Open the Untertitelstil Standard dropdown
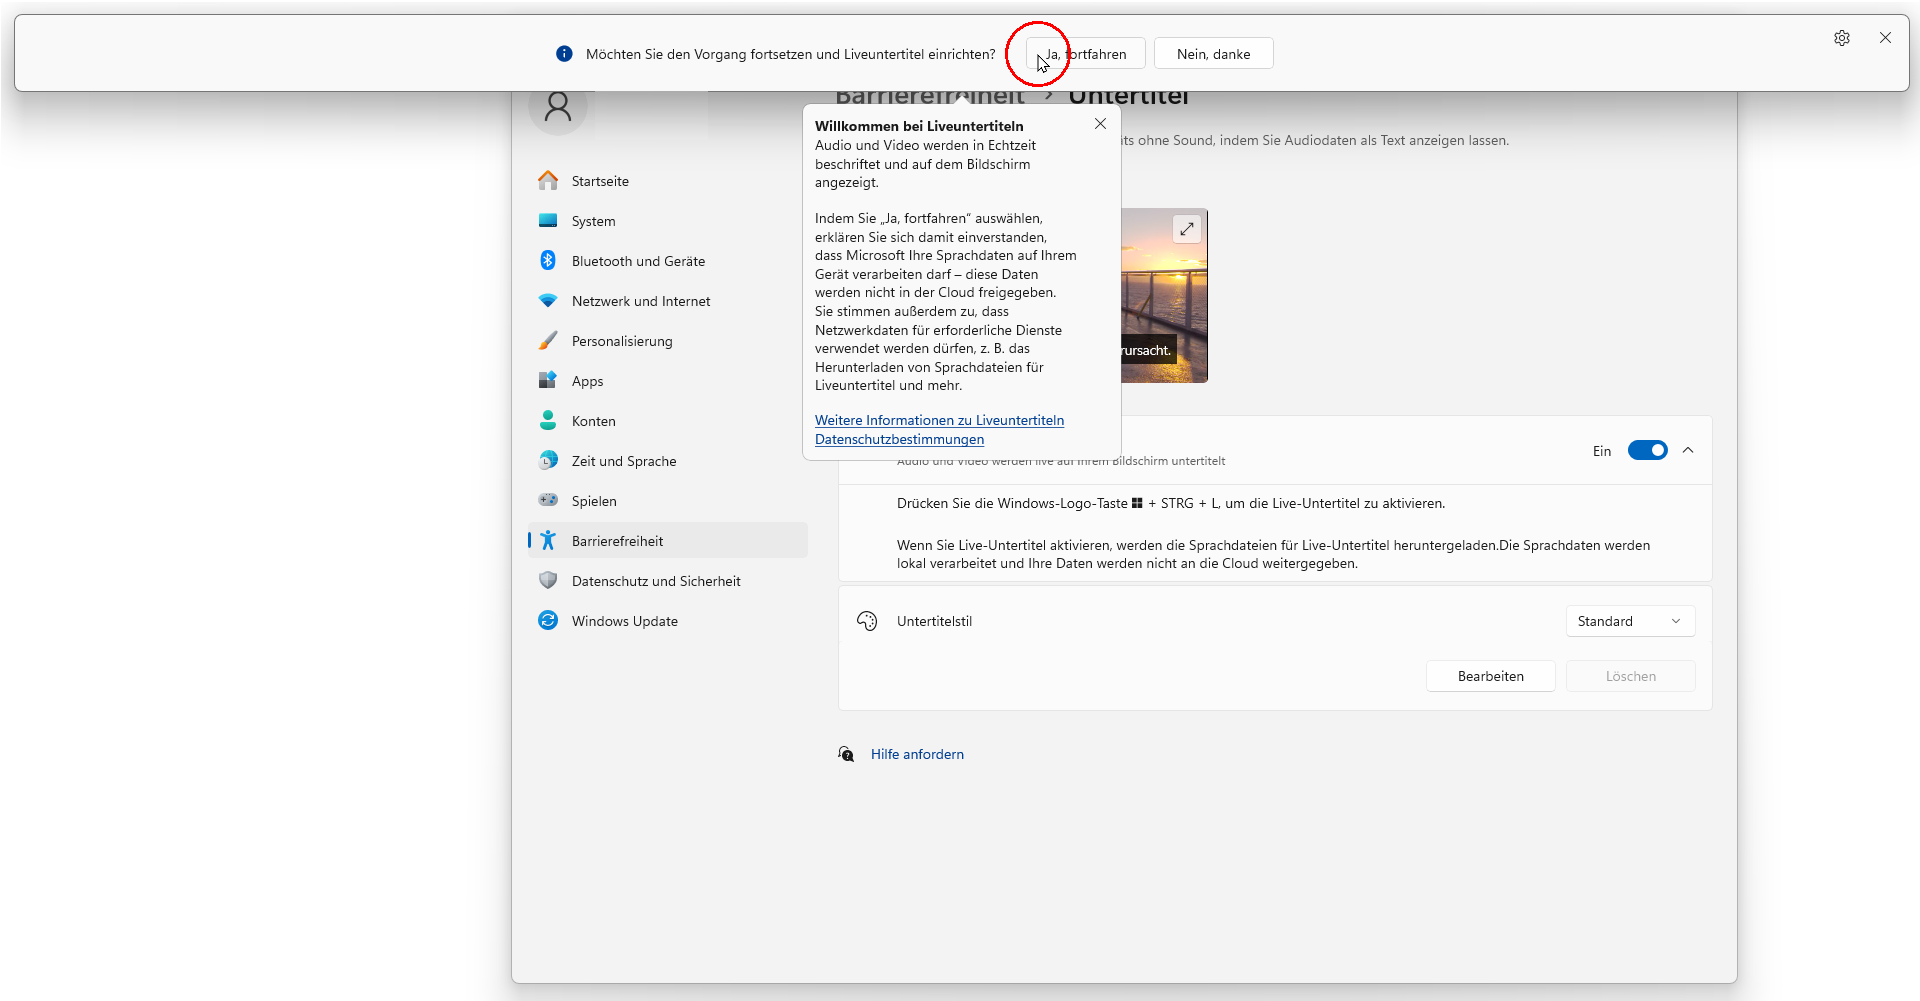This screenshot has width=1920, height=1001. [x=1630, y=621]
